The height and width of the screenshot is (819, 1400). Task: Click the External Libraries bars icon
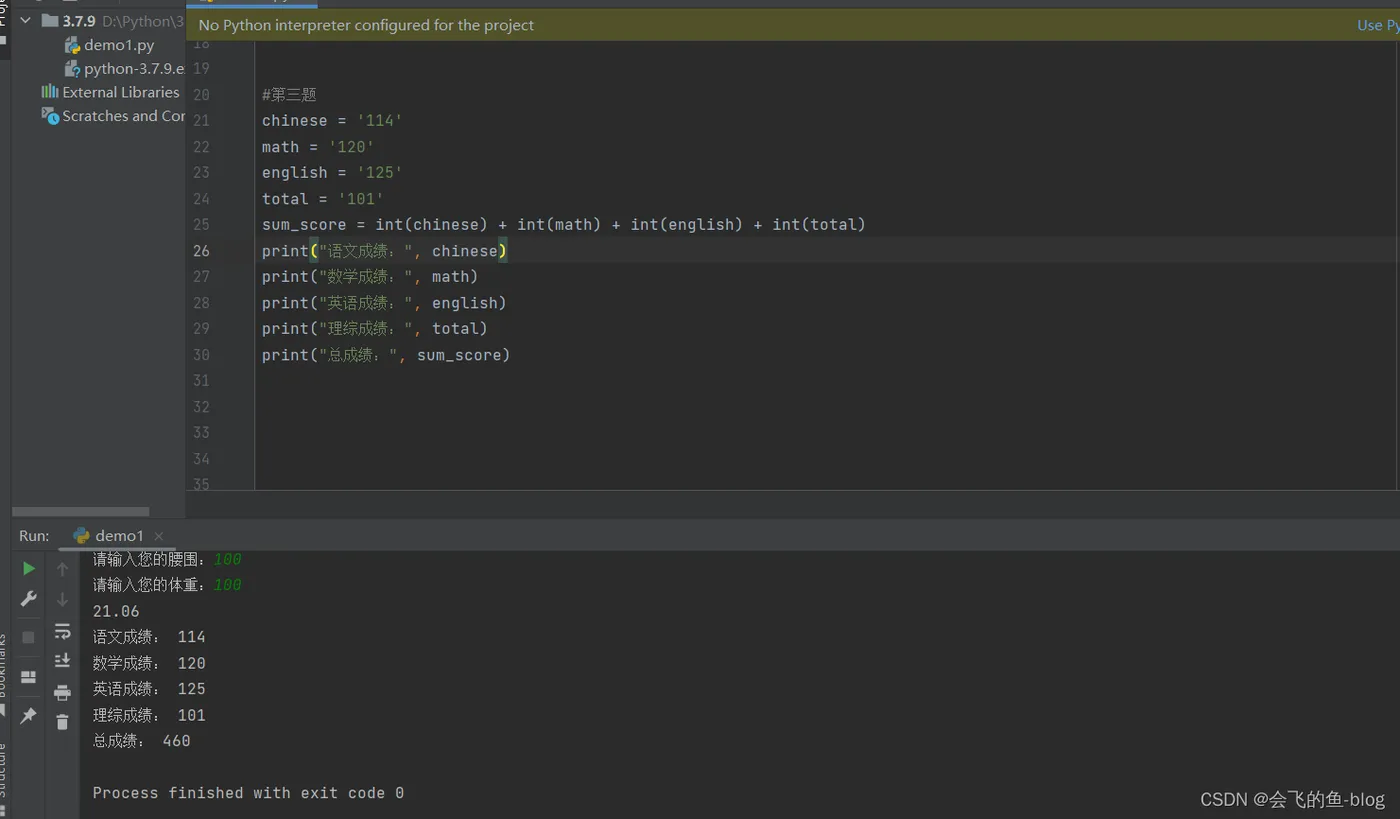[50, 92]
